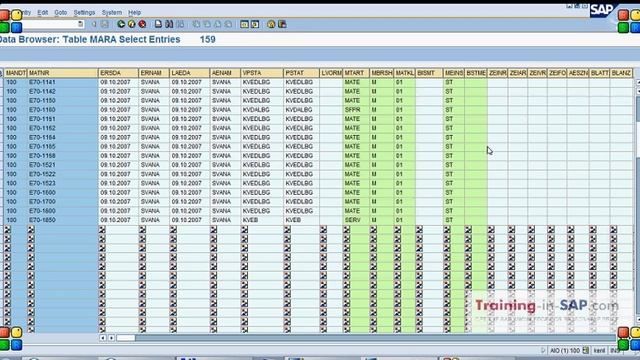
Task: Select the LAEDA column header
Action: [x=189, y=73]
